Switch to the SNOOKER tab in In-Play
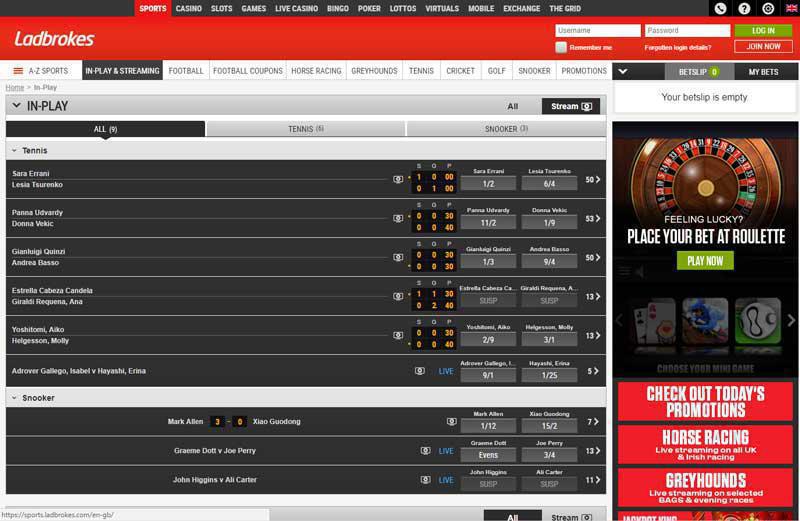 click(x=506, y=129)
